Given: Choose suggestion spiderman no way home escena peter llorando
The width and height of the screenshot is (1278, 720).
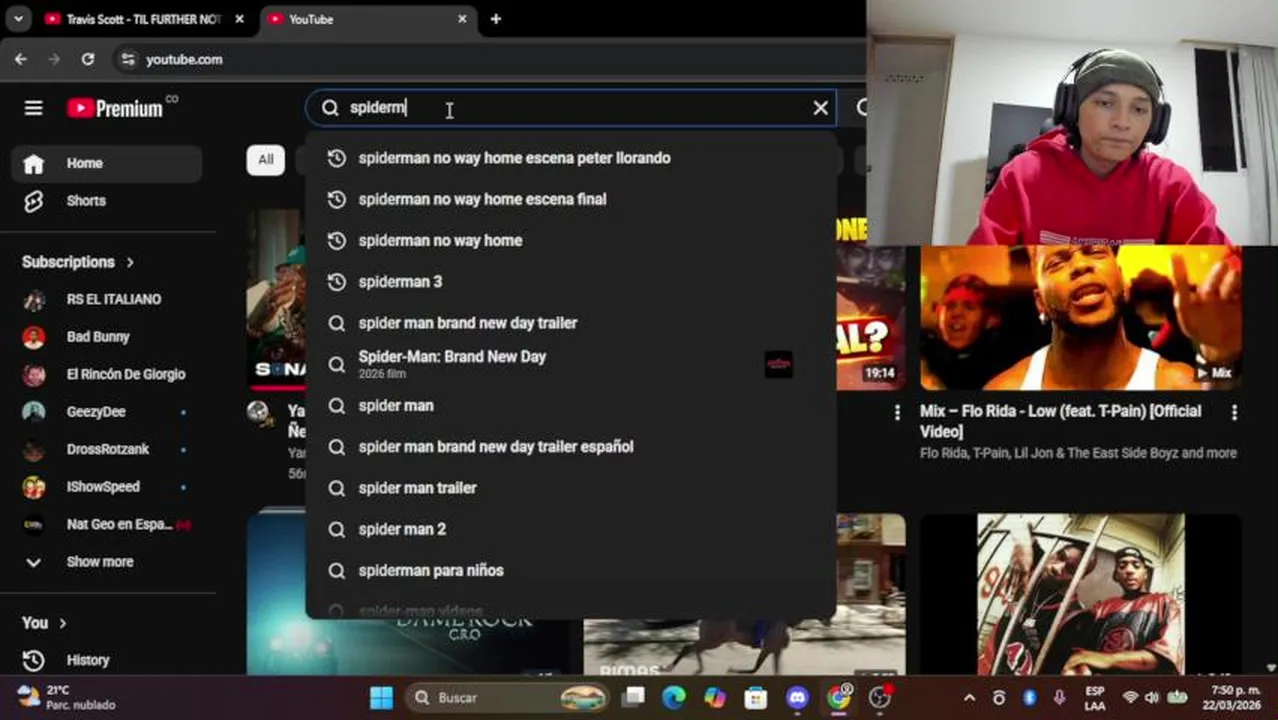Looking at the screenshot, I should coord(570,158).
